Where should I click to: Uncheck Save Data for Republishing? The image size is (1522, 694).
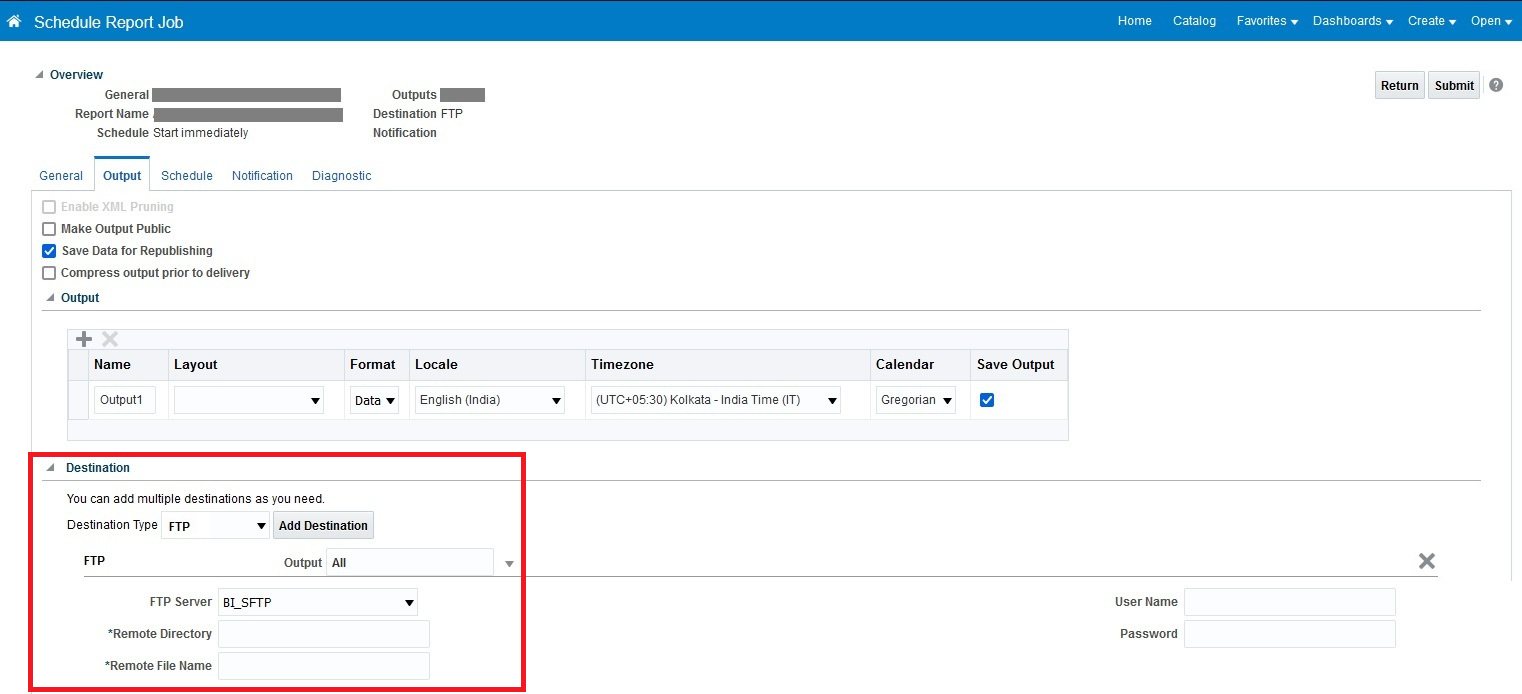[x=49, y=251]
